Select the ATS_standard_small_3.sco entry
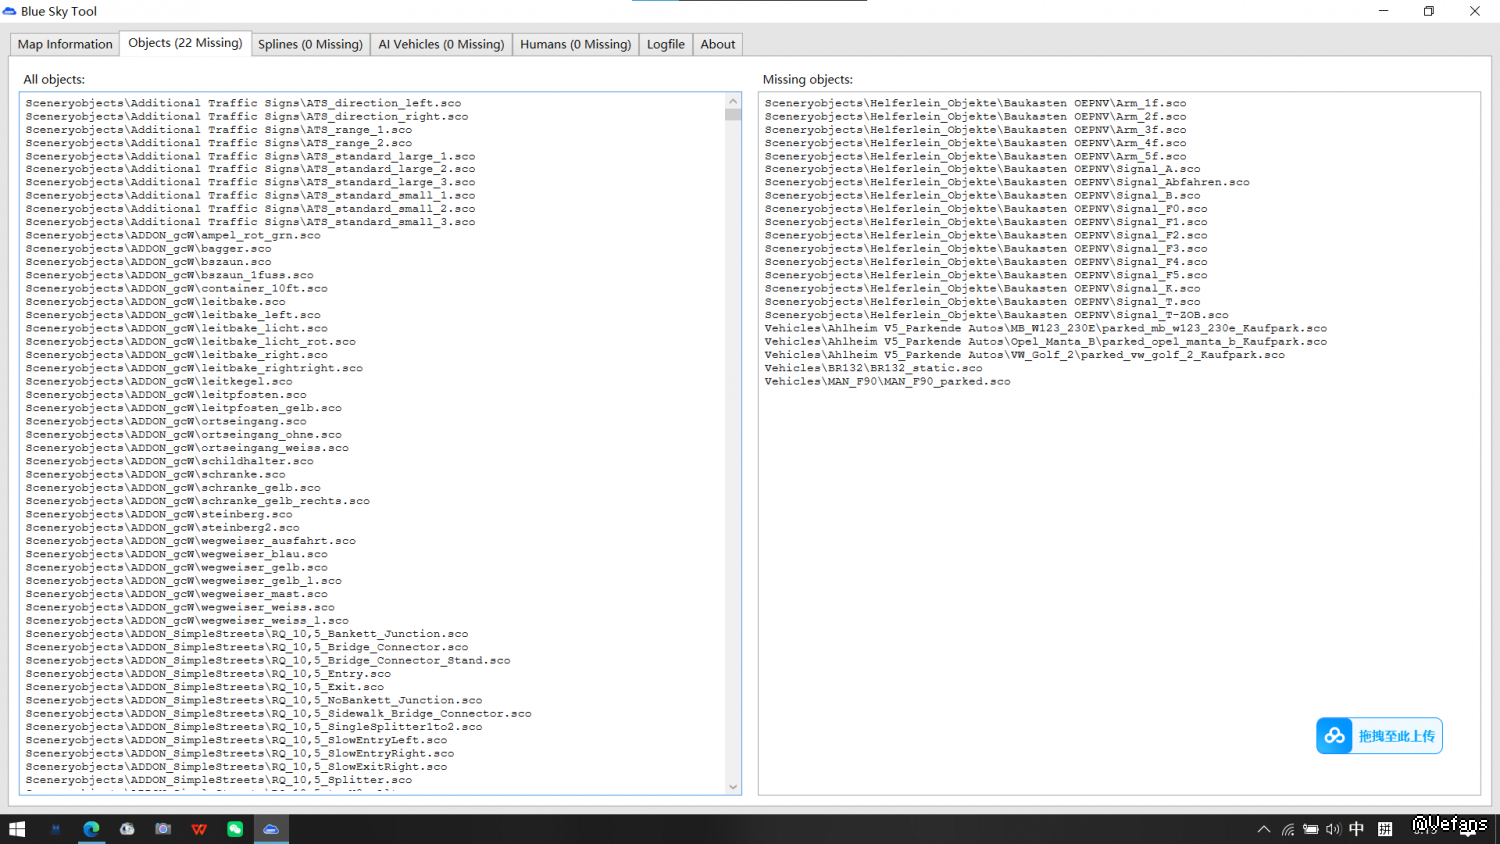Viewport: 1500px width, 844px height. pyautogui.click(x=251, y=222)
